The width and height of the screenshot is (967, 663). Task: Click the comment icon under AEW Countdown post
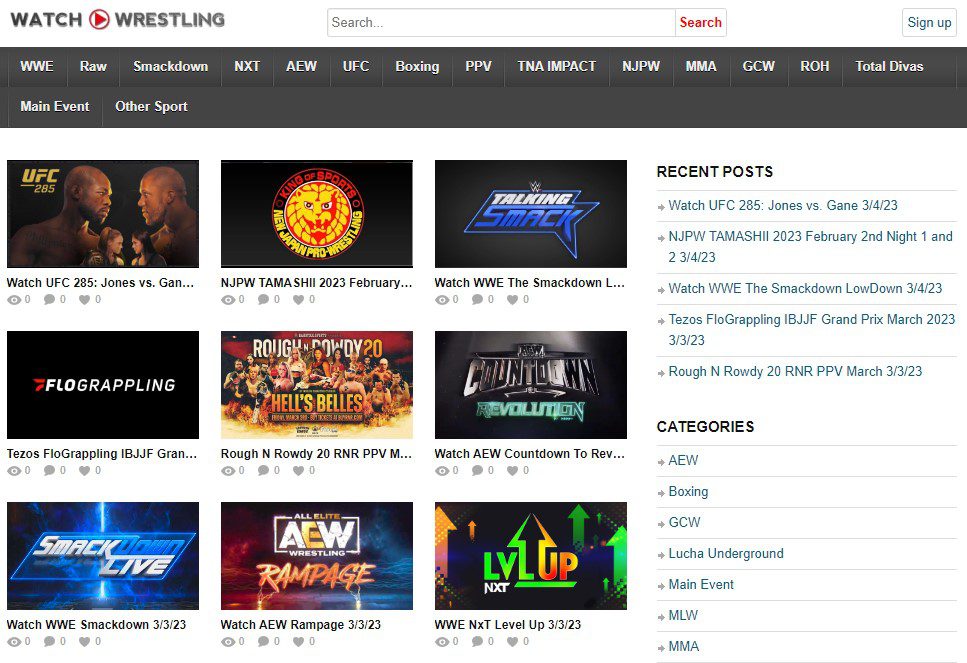pos(477,470)
